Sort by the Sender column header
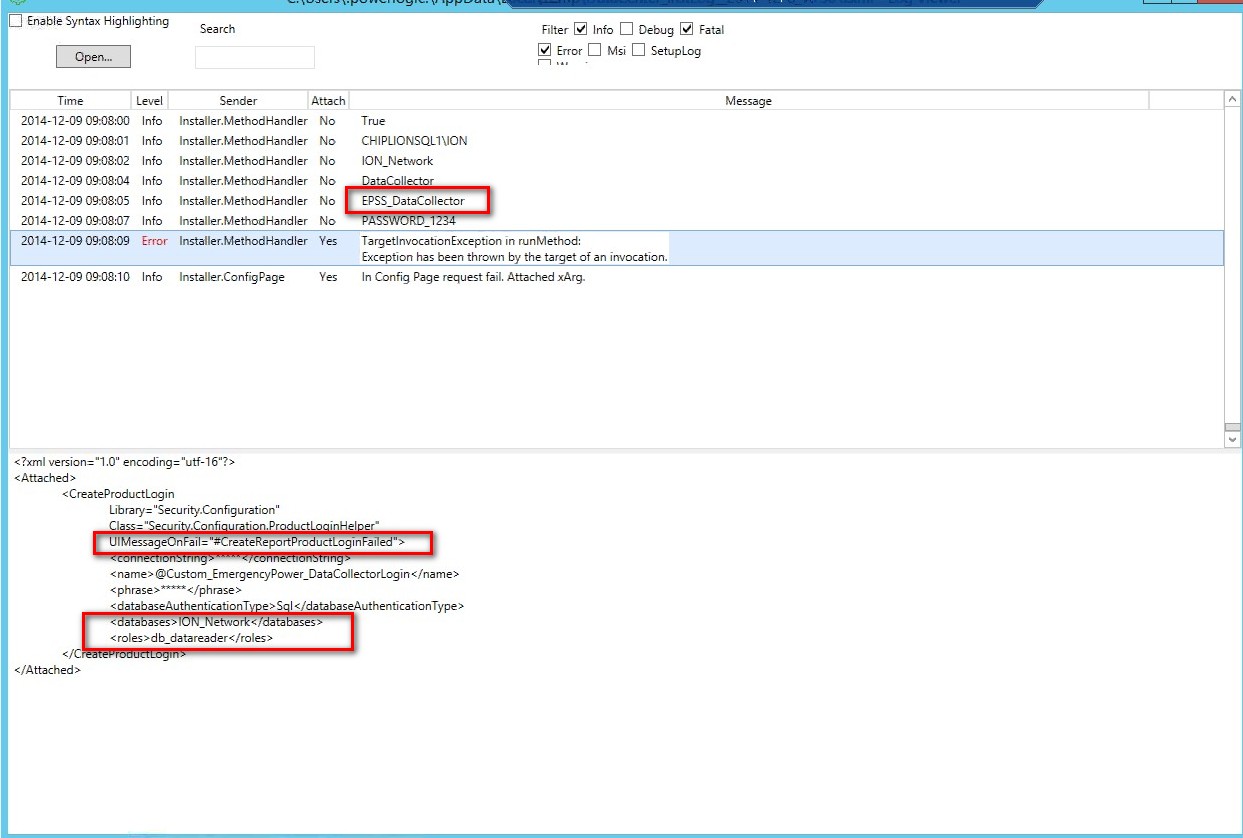Screen dimensions: 1243x838 point(238,100)
